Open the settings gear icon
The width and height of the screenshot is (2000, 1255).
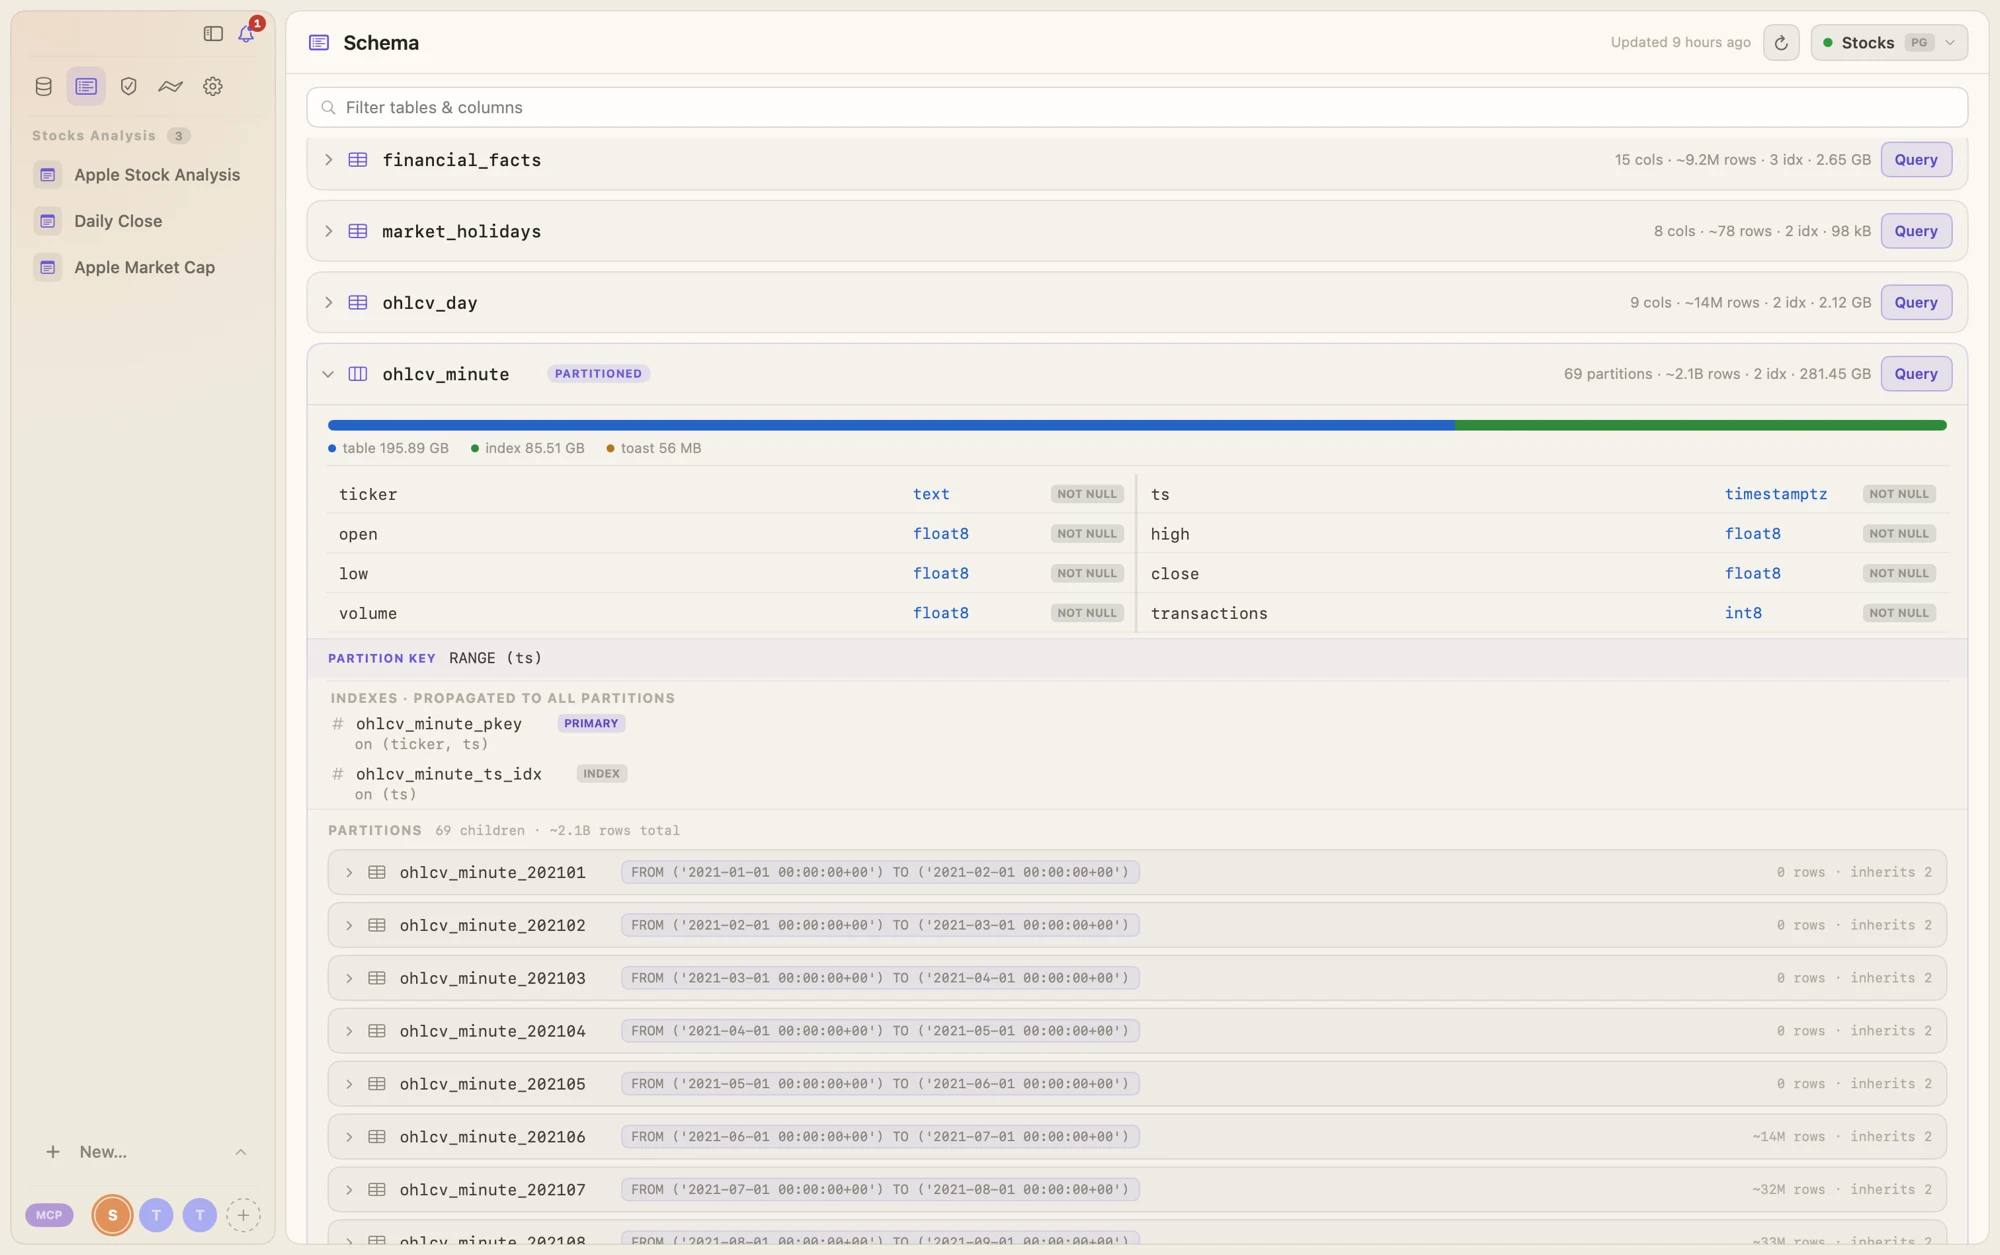tap(213, 86)
